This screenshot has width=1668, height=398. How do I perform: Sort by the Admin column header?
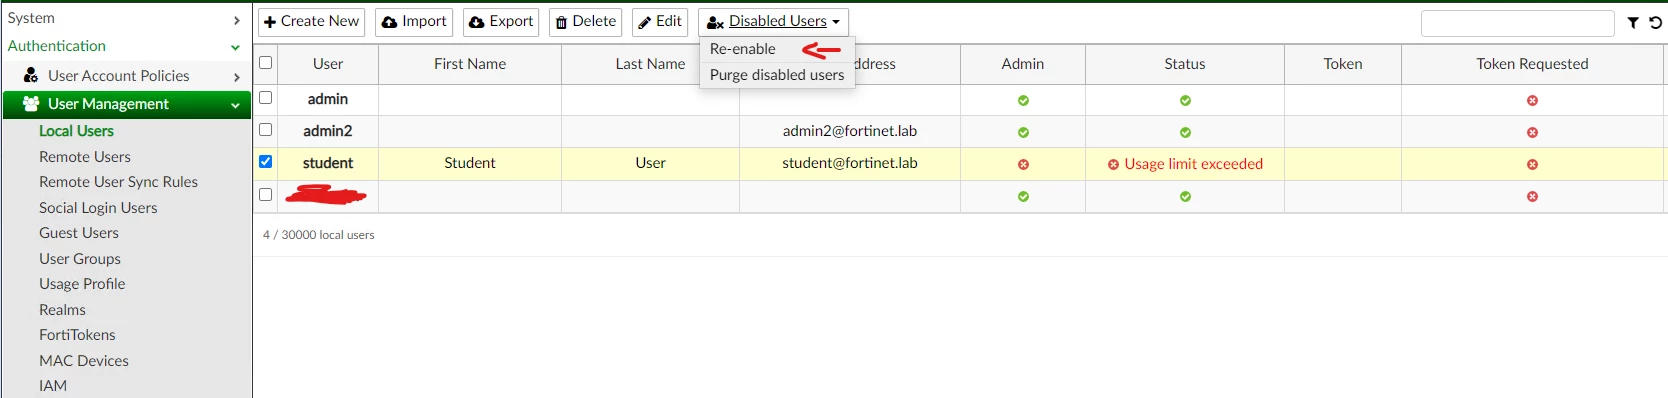(1023, 64)
